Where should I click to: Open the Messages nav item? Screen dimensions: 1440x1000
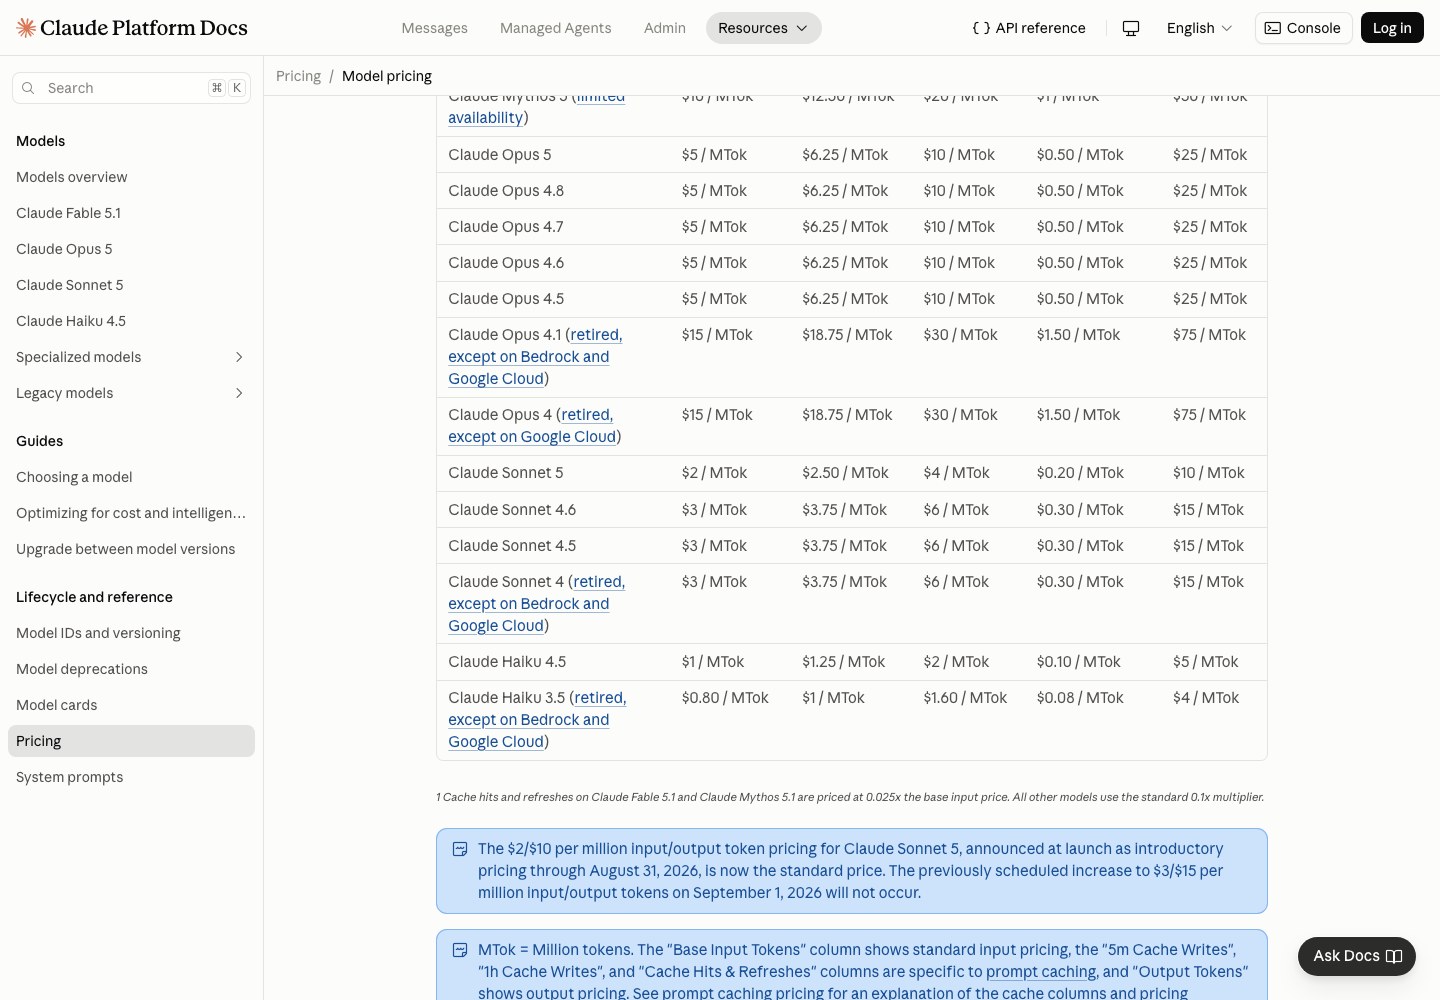click(x=434, y=28)
